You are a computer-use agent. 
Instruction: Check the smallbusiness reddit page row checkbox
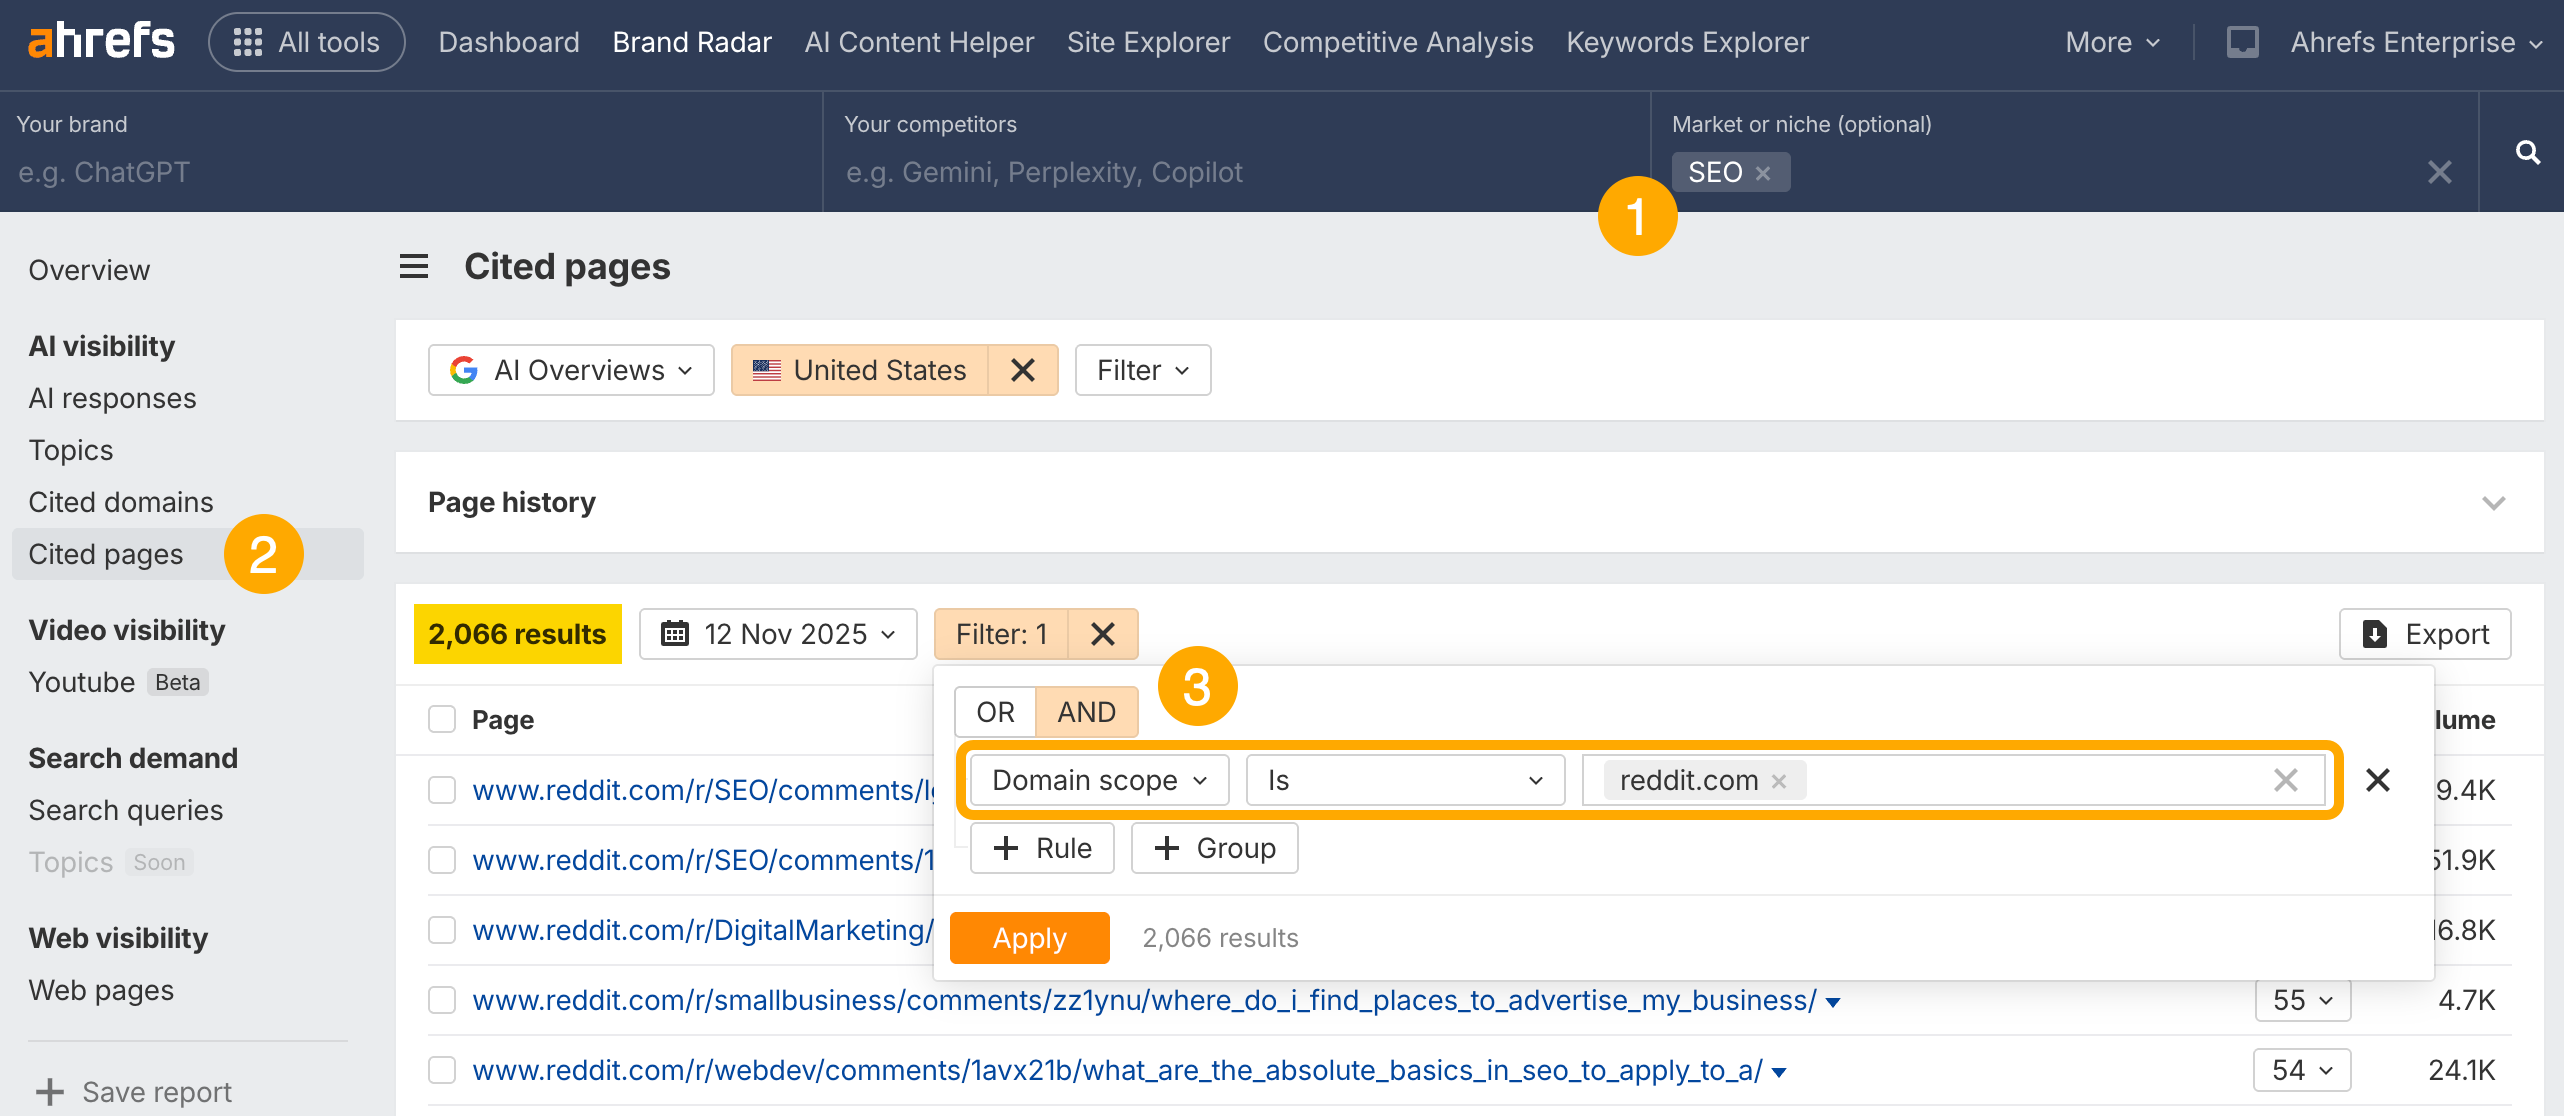[x=442, y=1000]
